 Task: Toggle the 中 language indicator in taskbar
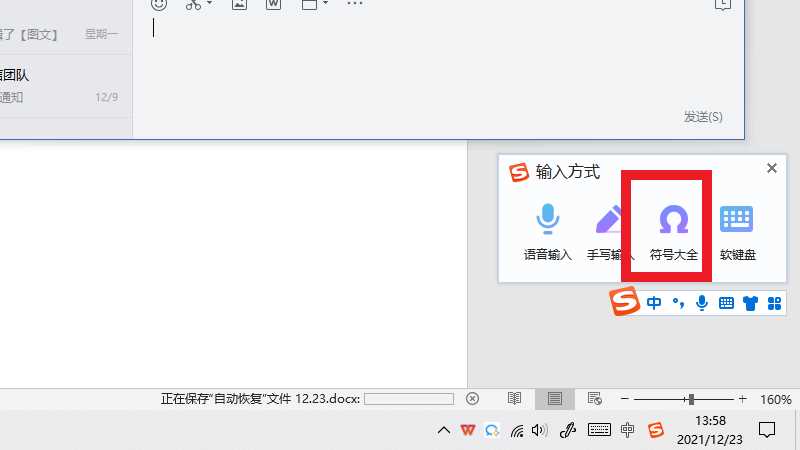click(628, 430)
